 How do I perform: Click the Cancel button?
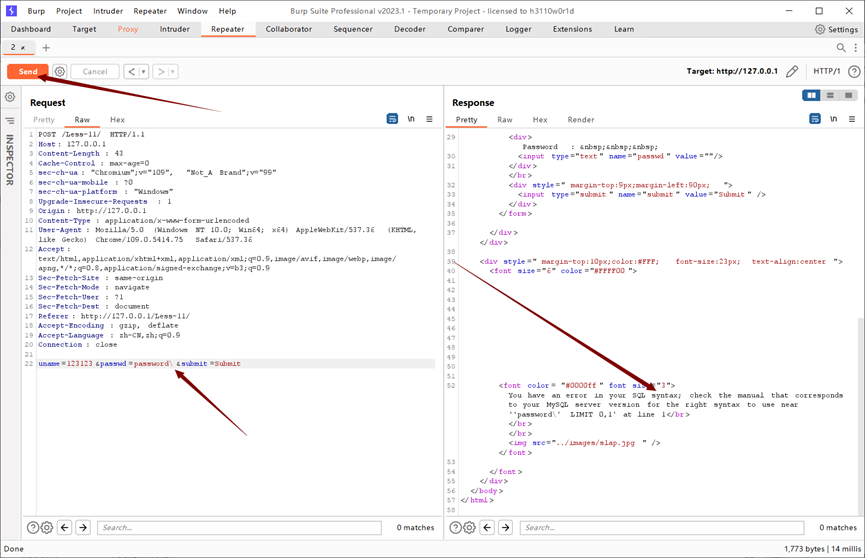tap(95, 72)
